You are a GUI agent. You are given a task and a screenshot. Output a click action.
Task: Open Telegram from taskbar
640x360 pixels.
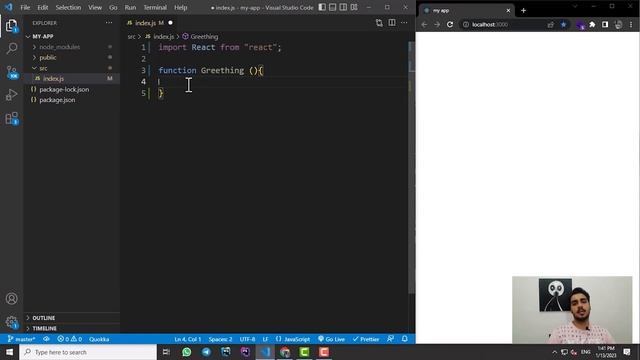206,352
